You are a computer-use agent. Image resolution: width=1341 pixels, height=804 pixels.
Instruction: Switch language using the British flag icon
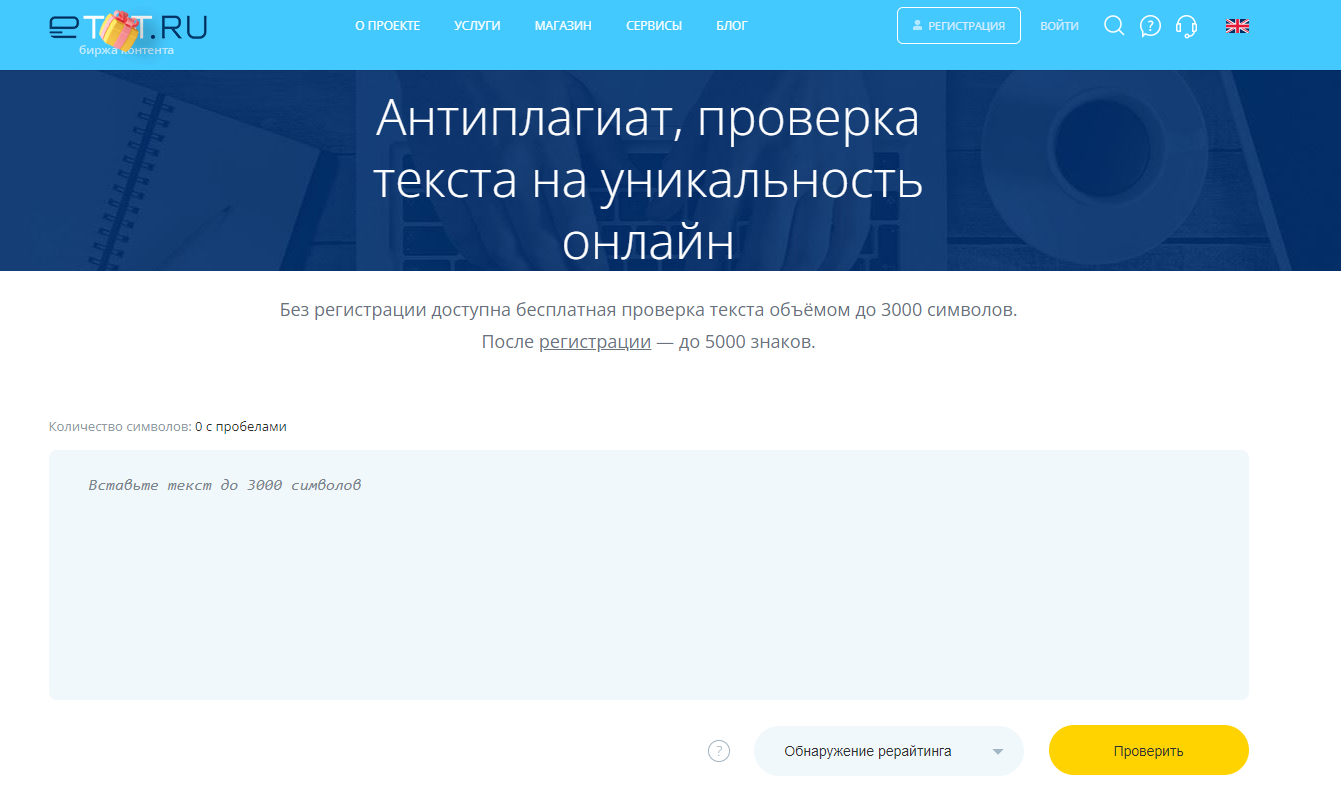tap(1237, 25)
